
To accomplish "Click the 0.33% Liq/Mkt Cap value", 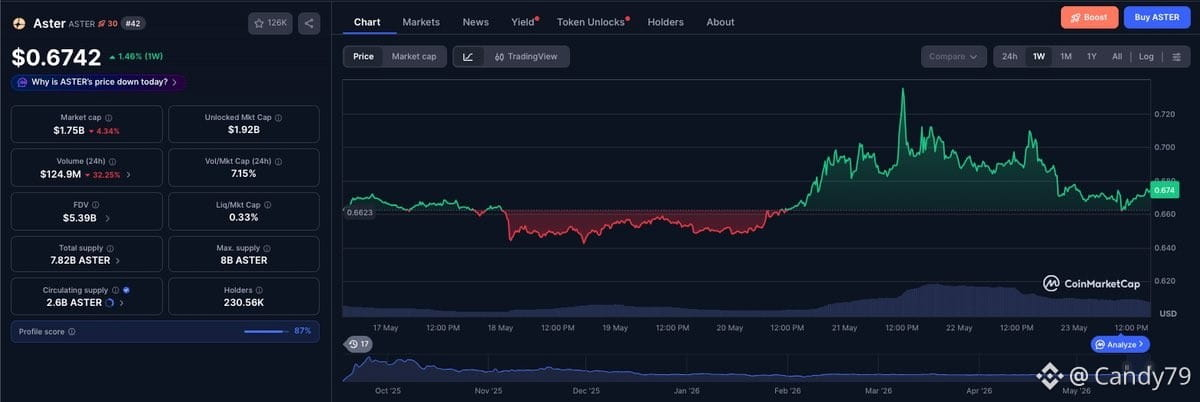I will [x=243, y=217].
